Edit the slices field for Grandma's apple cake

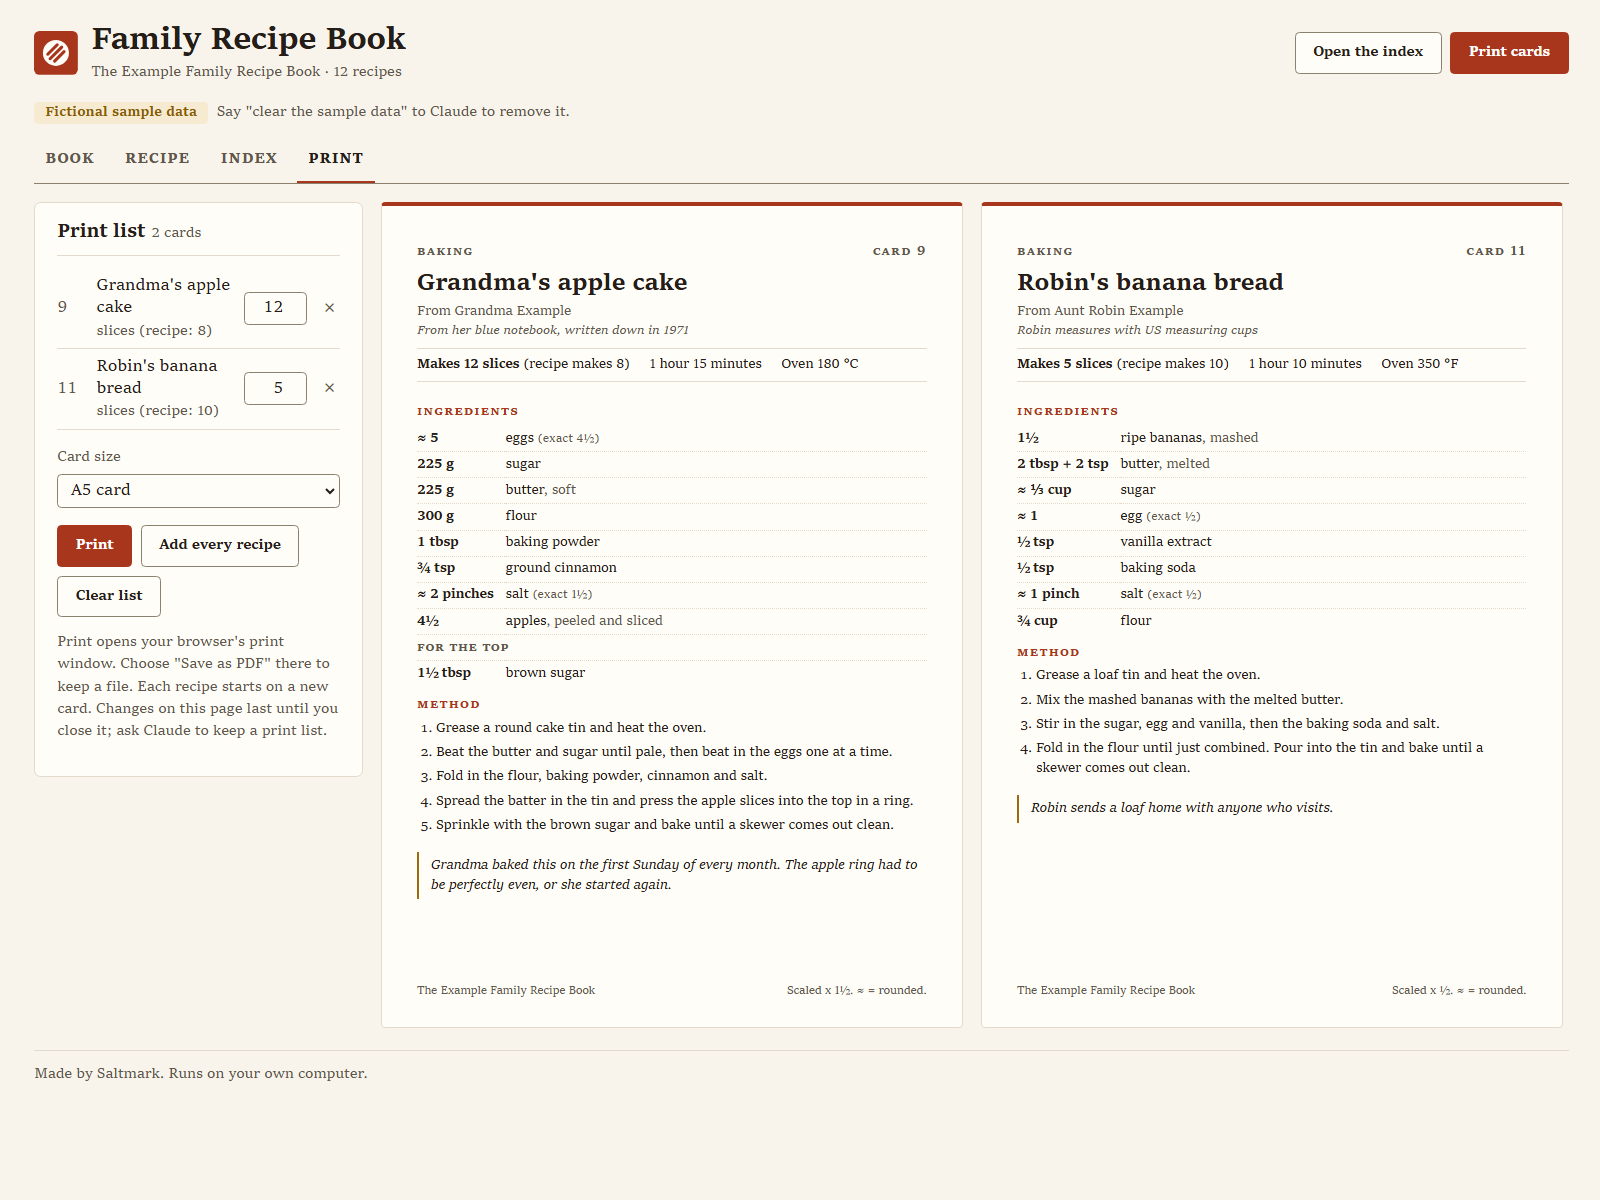coord(275,308)
